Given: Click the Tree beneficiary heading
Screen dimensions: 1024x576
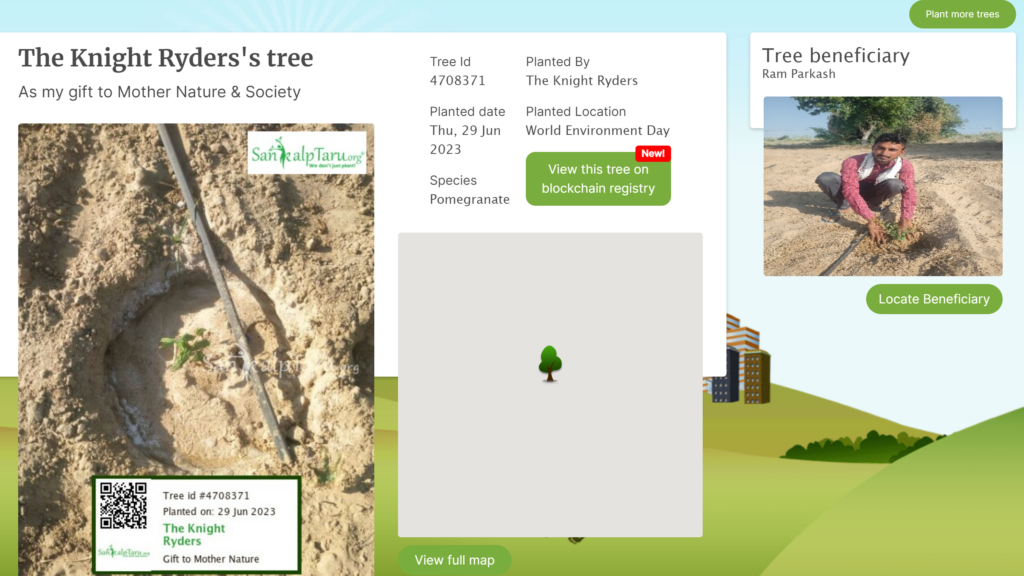Looking at the screenshot, I should coord(836,56).
